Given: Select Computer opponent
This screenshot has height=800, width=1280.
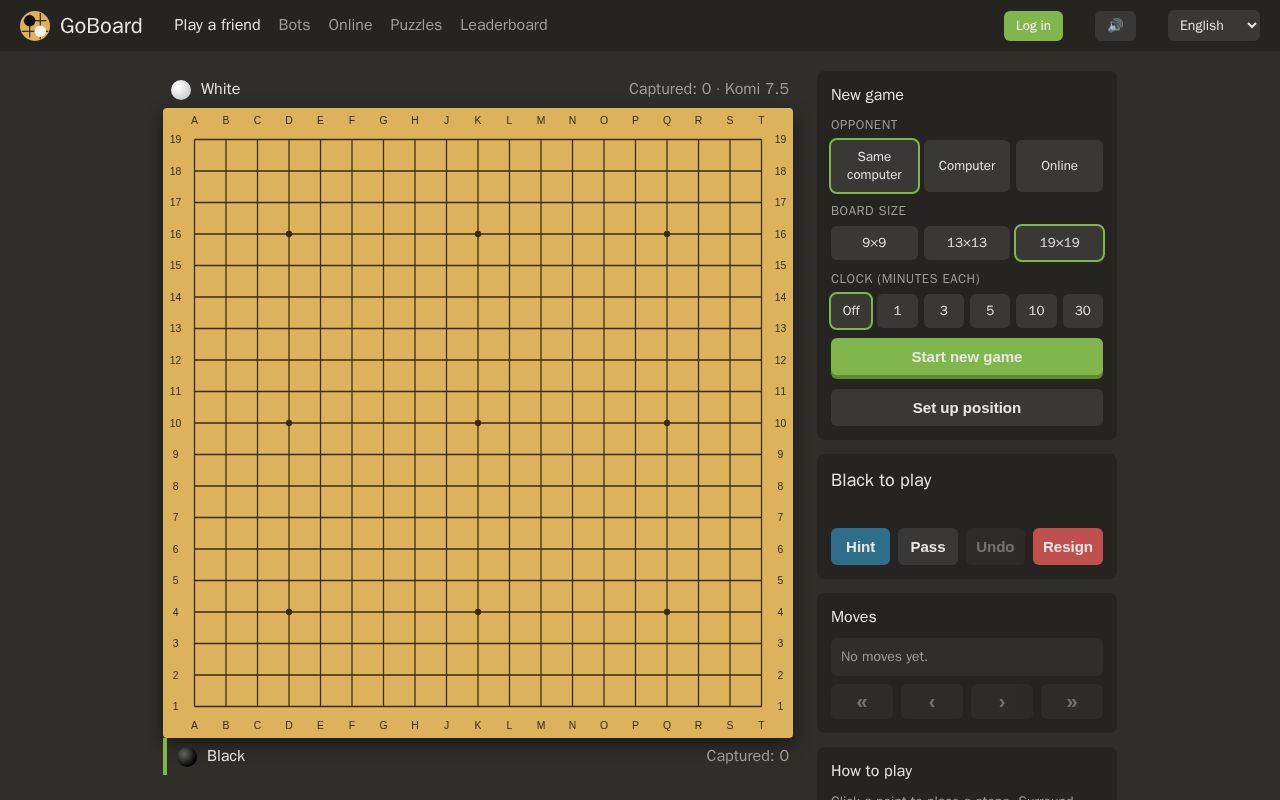Looking at the screenshot, I should [x=967, y=166].
